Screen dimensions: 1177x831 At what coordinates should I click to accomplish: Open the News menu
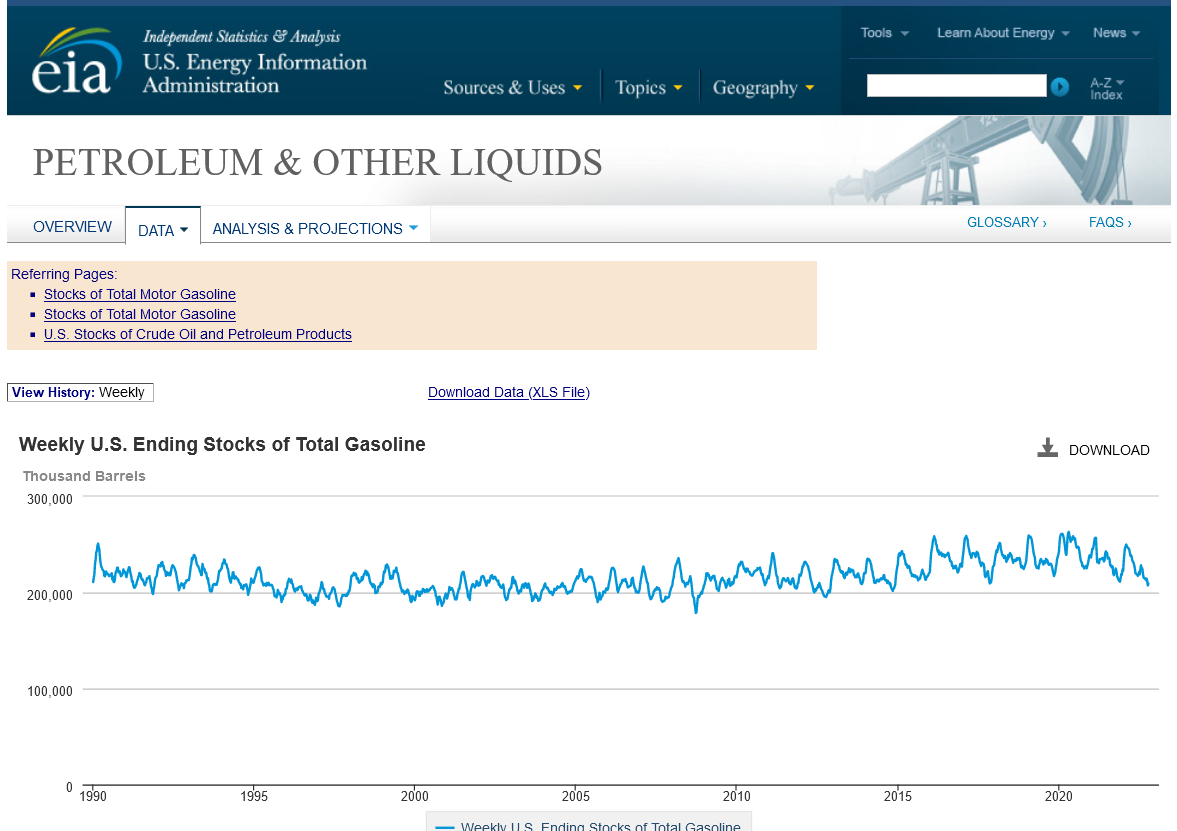[x=1116, y=33]
